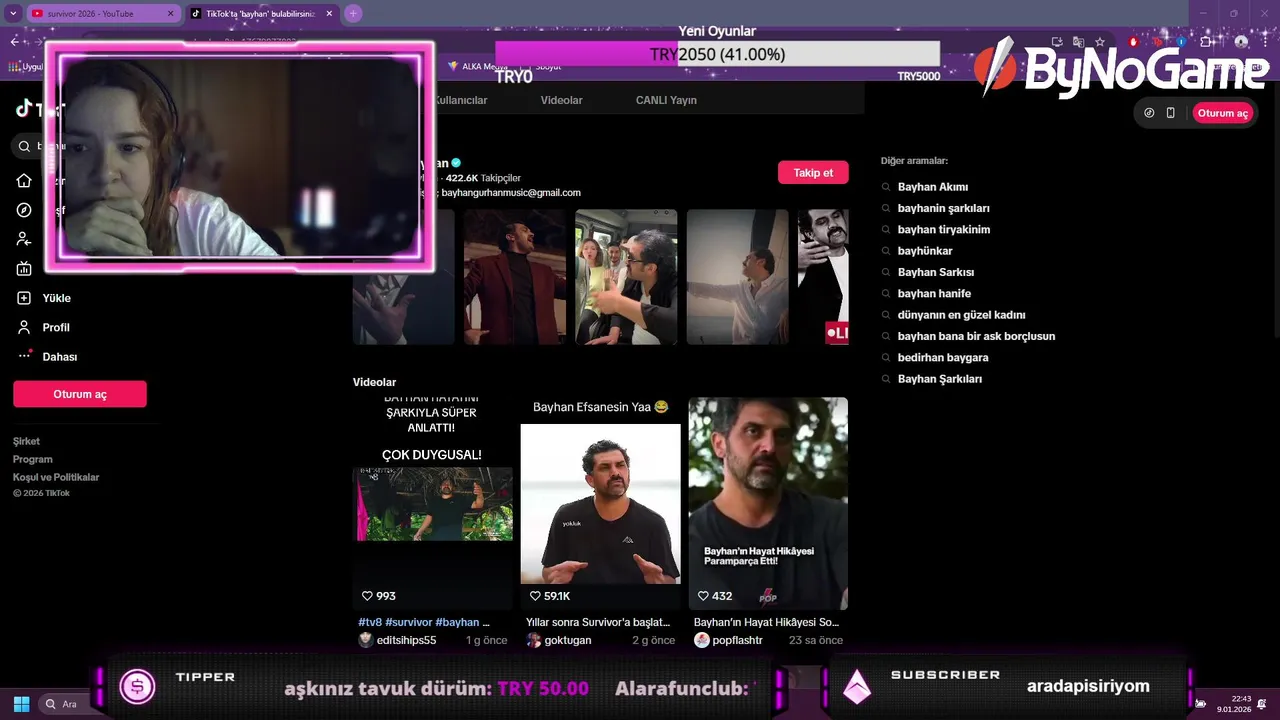The height and width of the screenshot is (720, 1280).
Task: Click the heart icon showing 993 likes
Action: (x=367, y=596)
